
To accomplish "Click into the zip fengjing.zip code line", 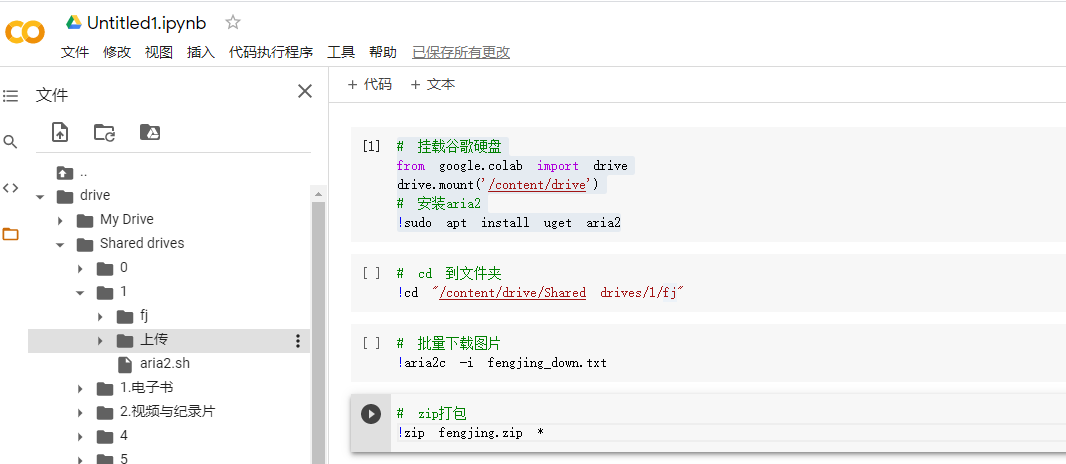I will coord(471,433).
